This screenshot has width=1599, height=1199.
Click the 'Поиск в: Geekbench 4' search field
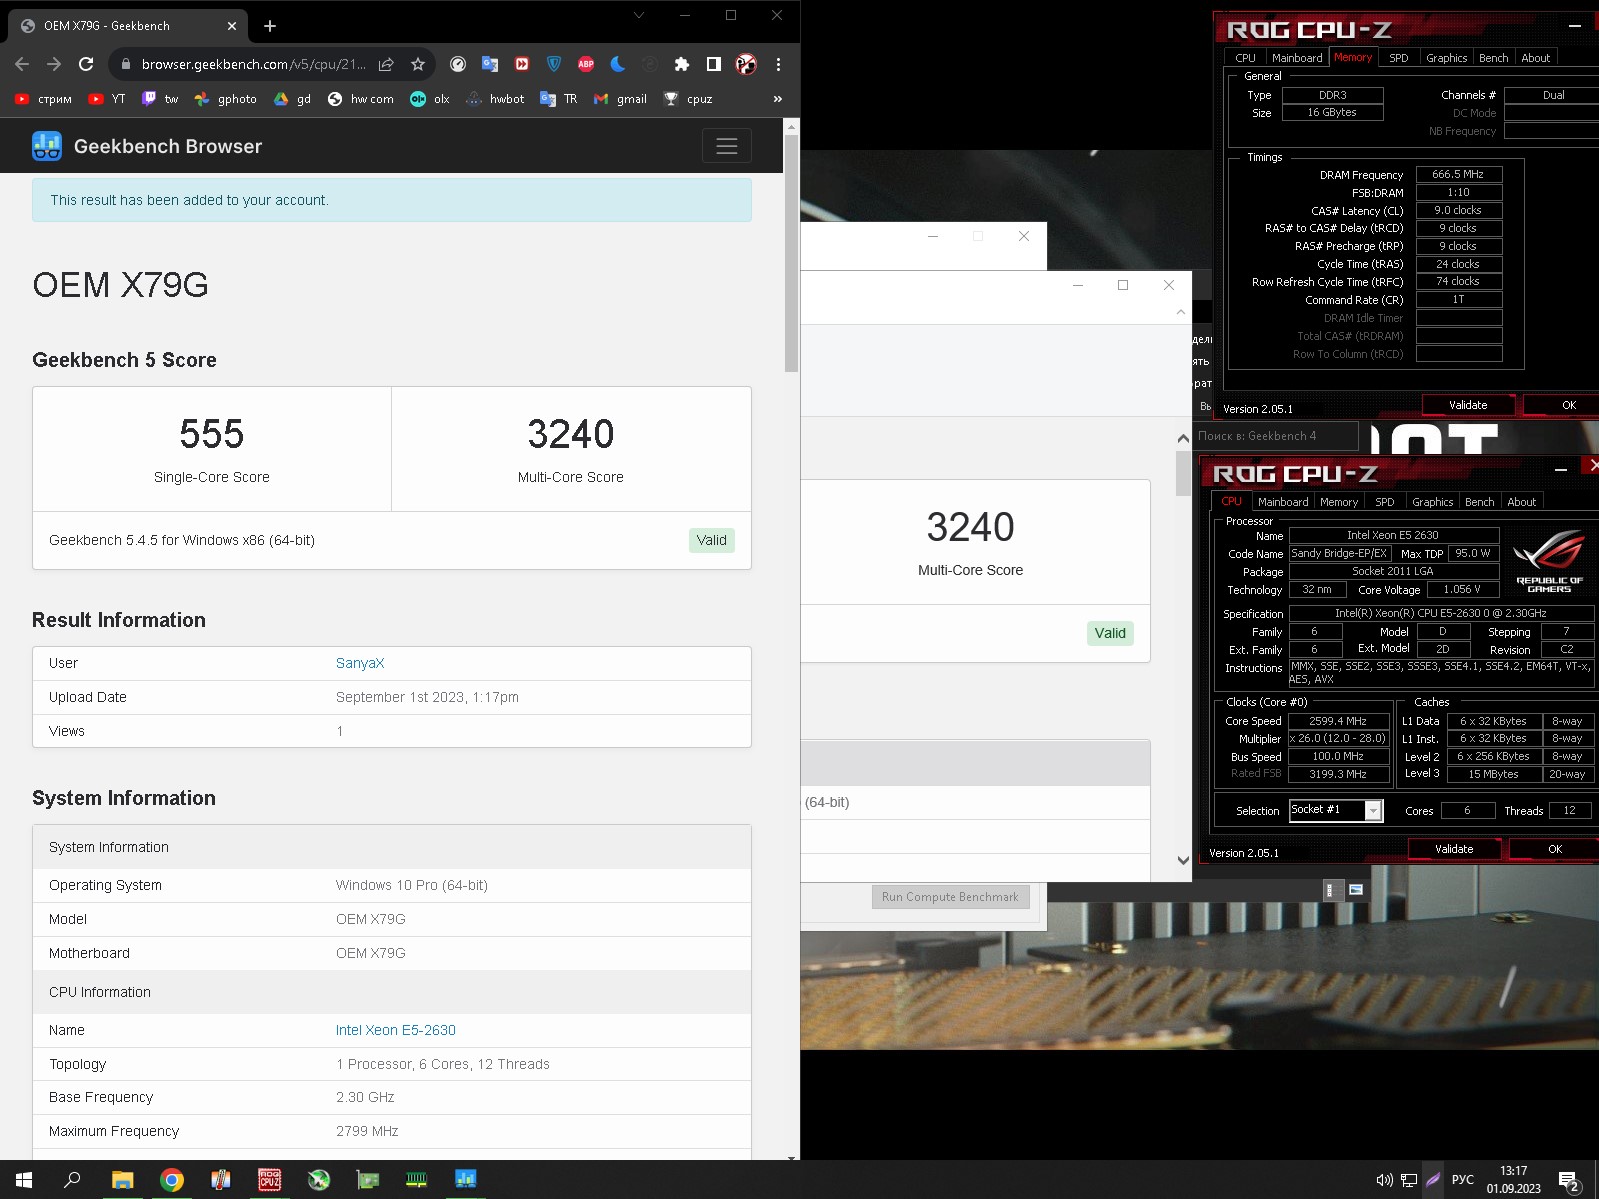click(x=1275, y=436)
